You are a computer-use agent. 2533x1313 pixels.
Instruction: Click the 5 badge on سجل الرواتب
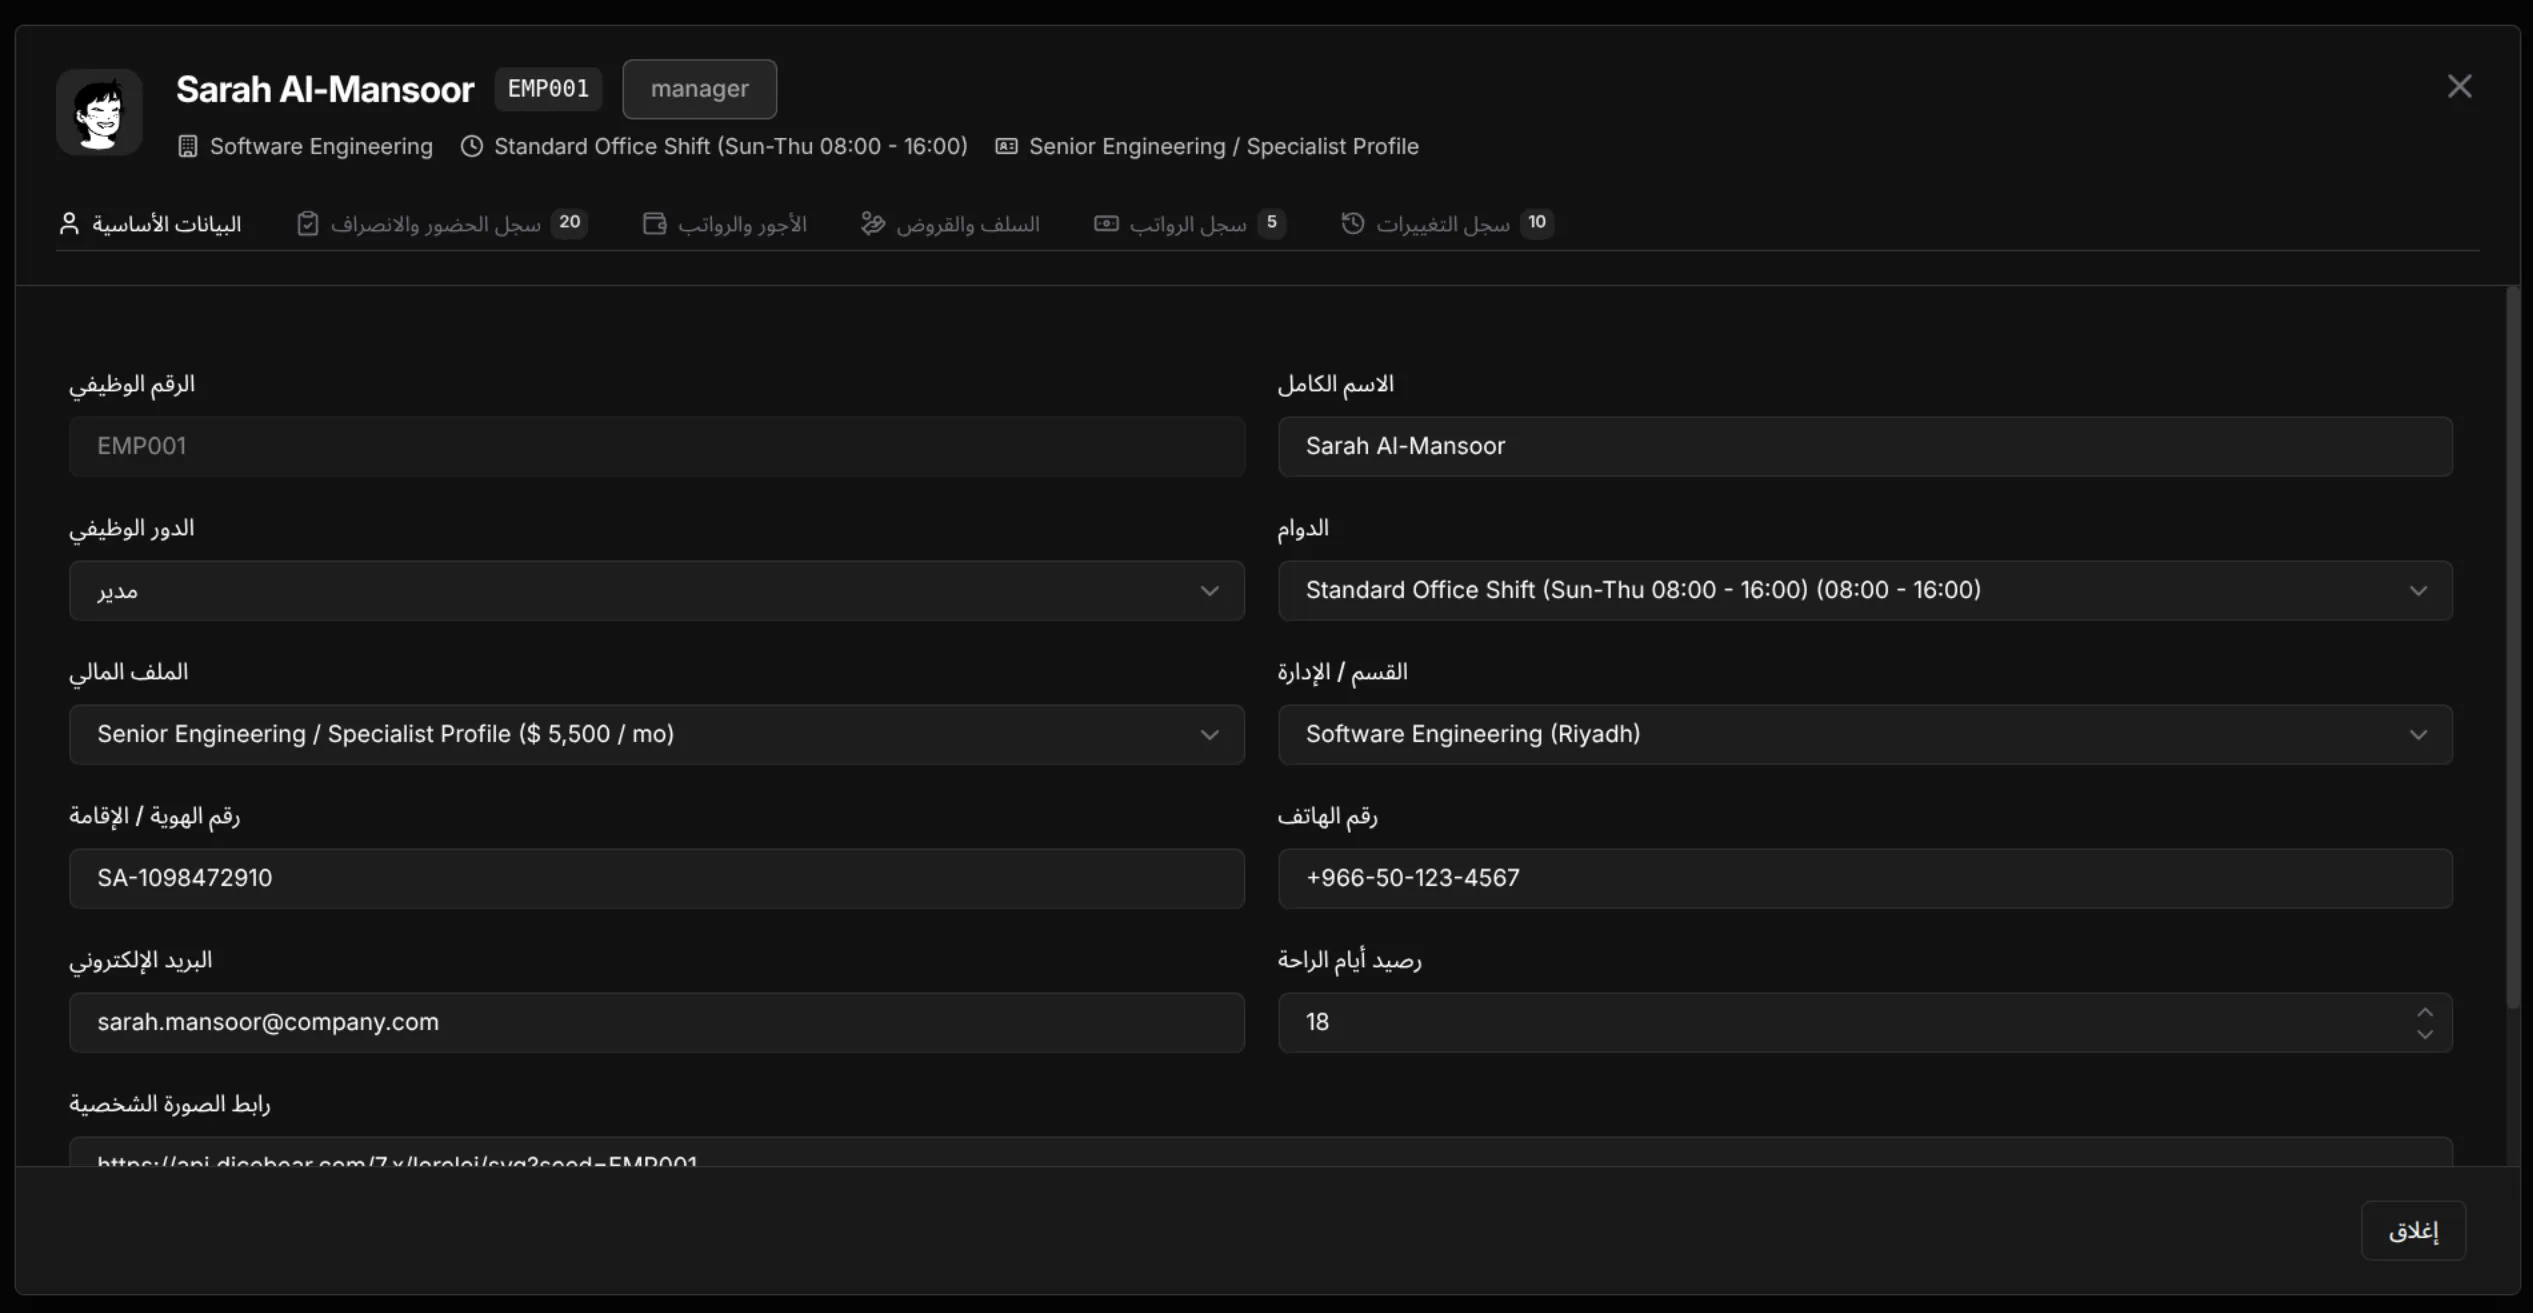point(1272,223)
